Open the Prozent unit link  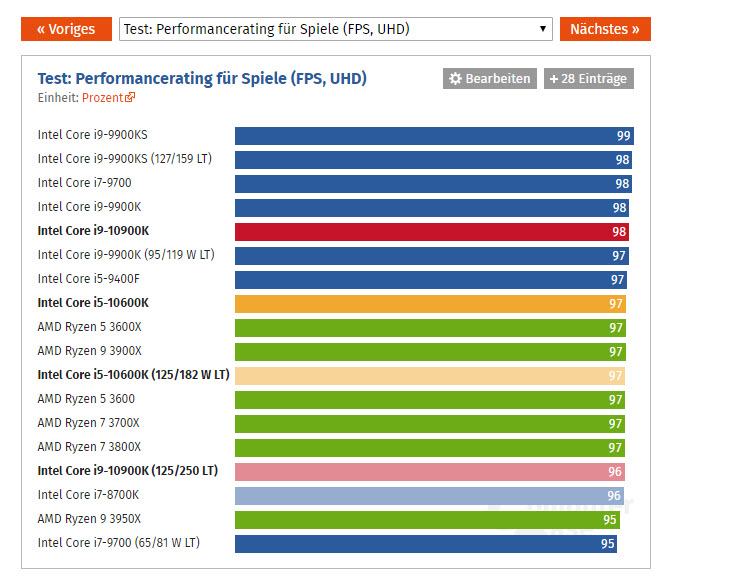point(103,97)
